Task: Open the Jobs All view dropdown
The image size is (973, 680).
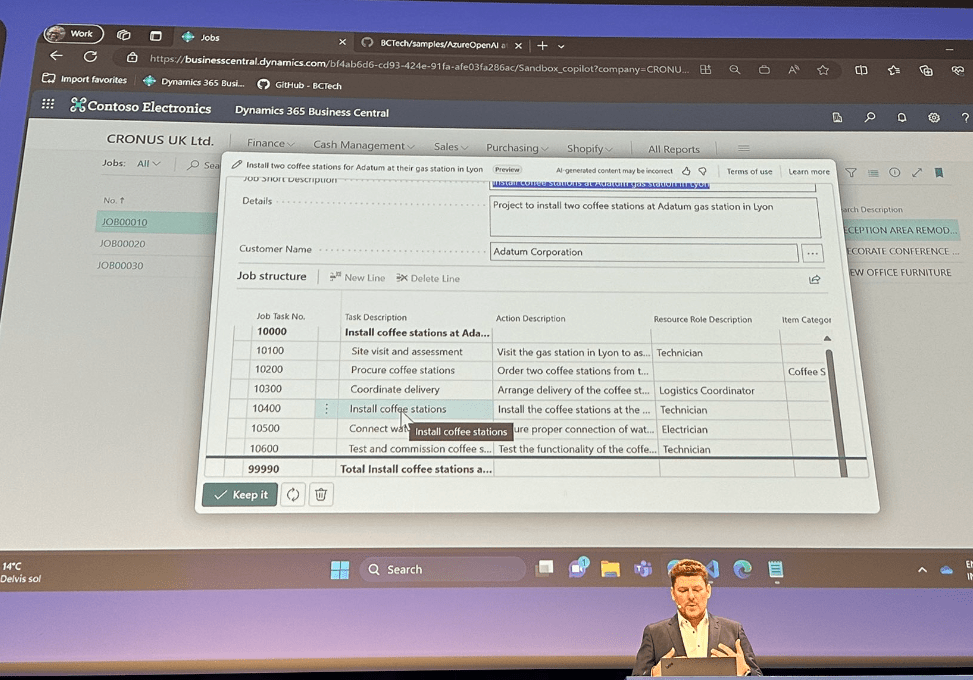Action: [148, 164]
